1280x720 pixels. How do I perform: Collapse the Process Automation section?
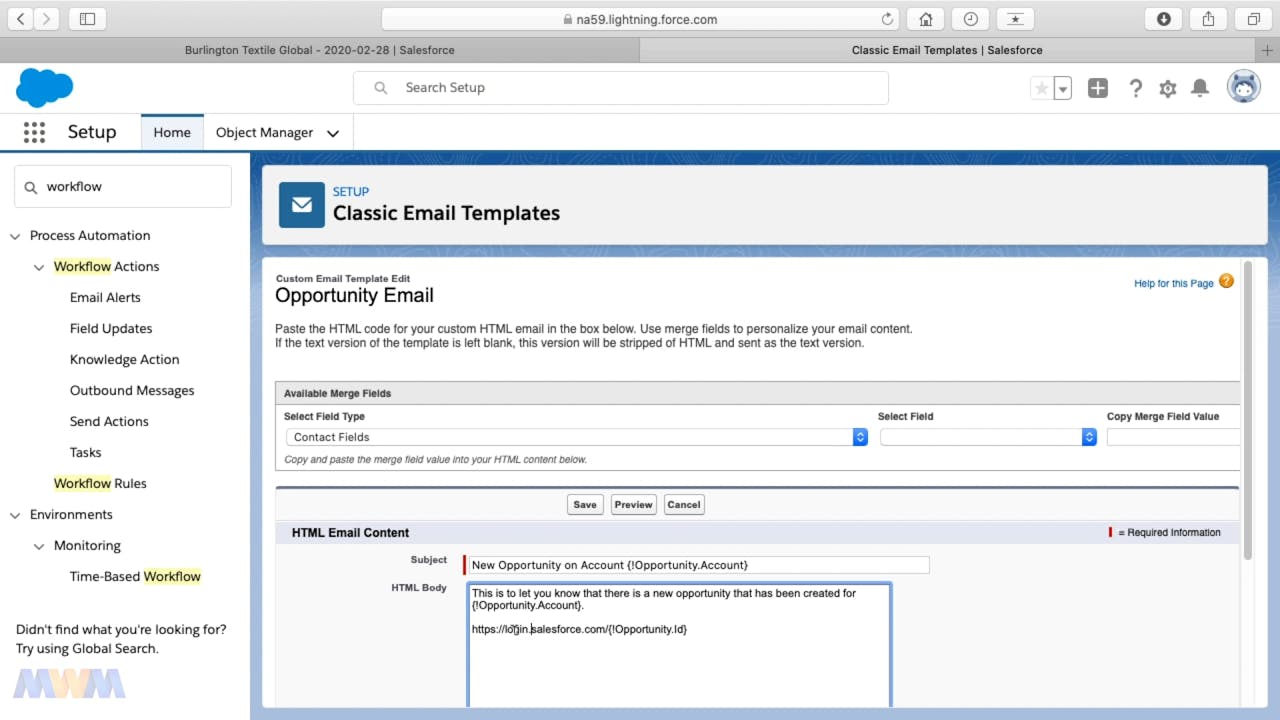[15, 236]
